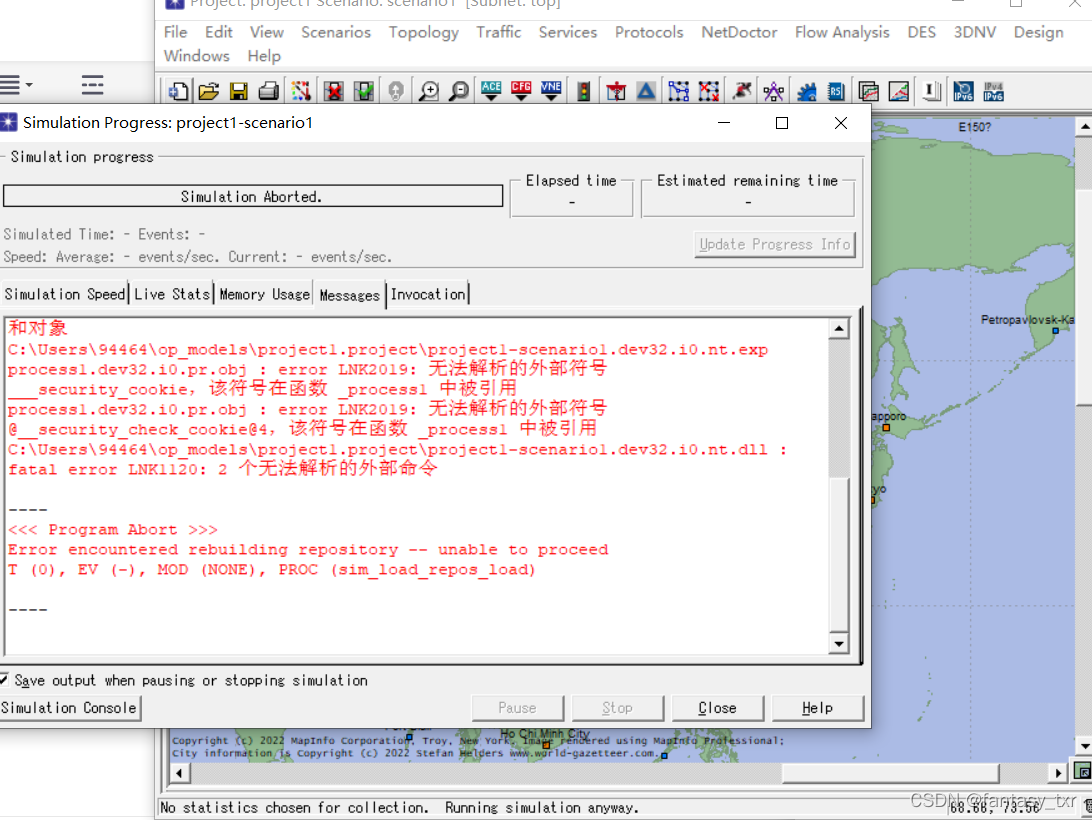Click the New Project toolbar icon
Screen dimensions: 1092x820
[178, 91]
